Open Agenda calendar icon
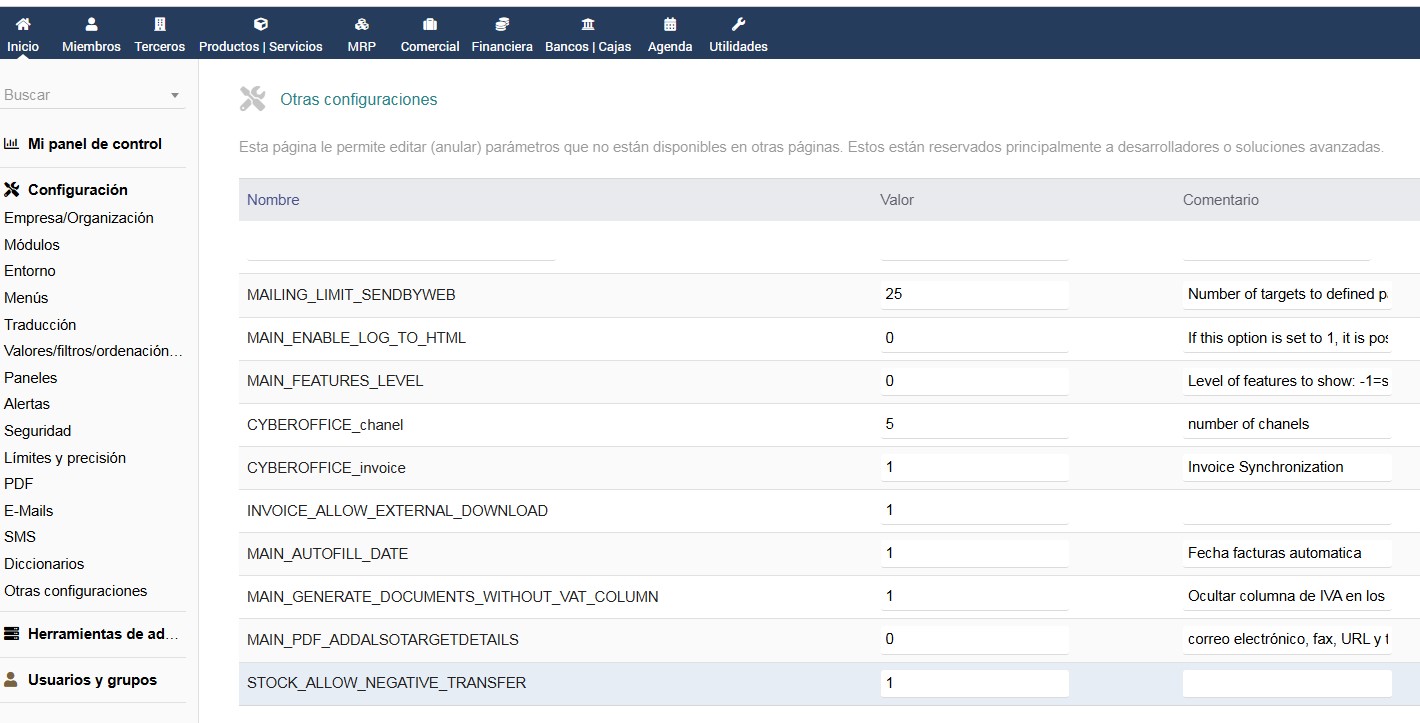Screen dimensions: 1420x723 click(x=670, y=24)
